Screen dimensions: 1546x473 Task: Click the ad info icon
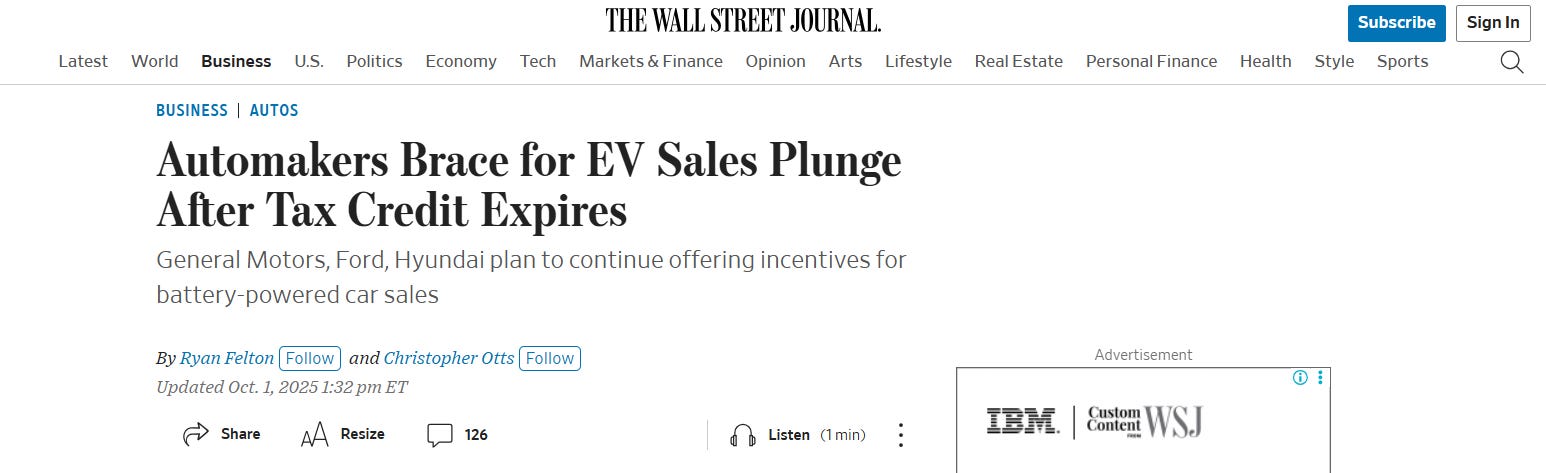click(1300, 378)
